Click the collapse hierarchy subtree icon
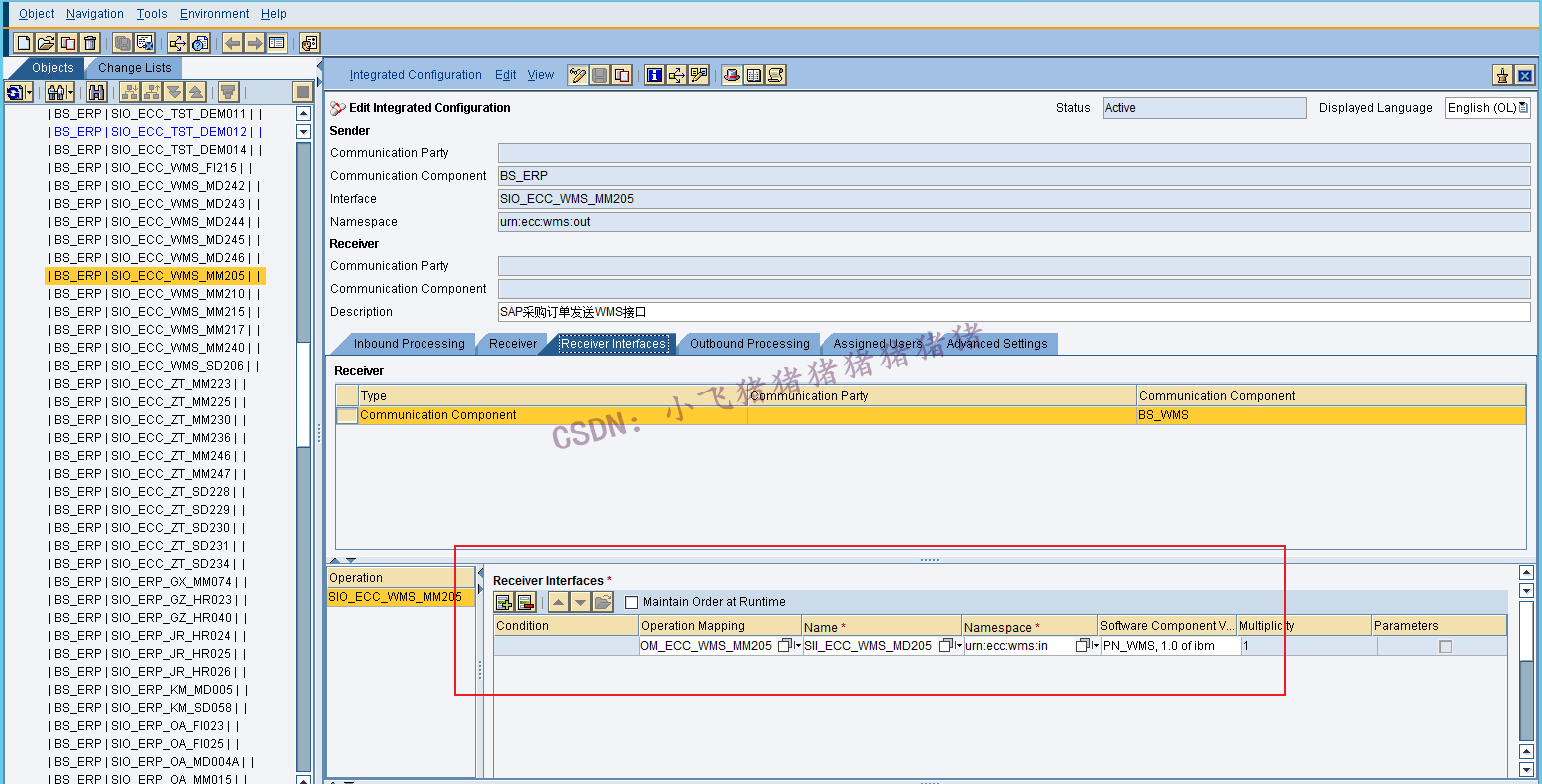The width and height of the screenshot is (1542, 784). tap(152, 92)
